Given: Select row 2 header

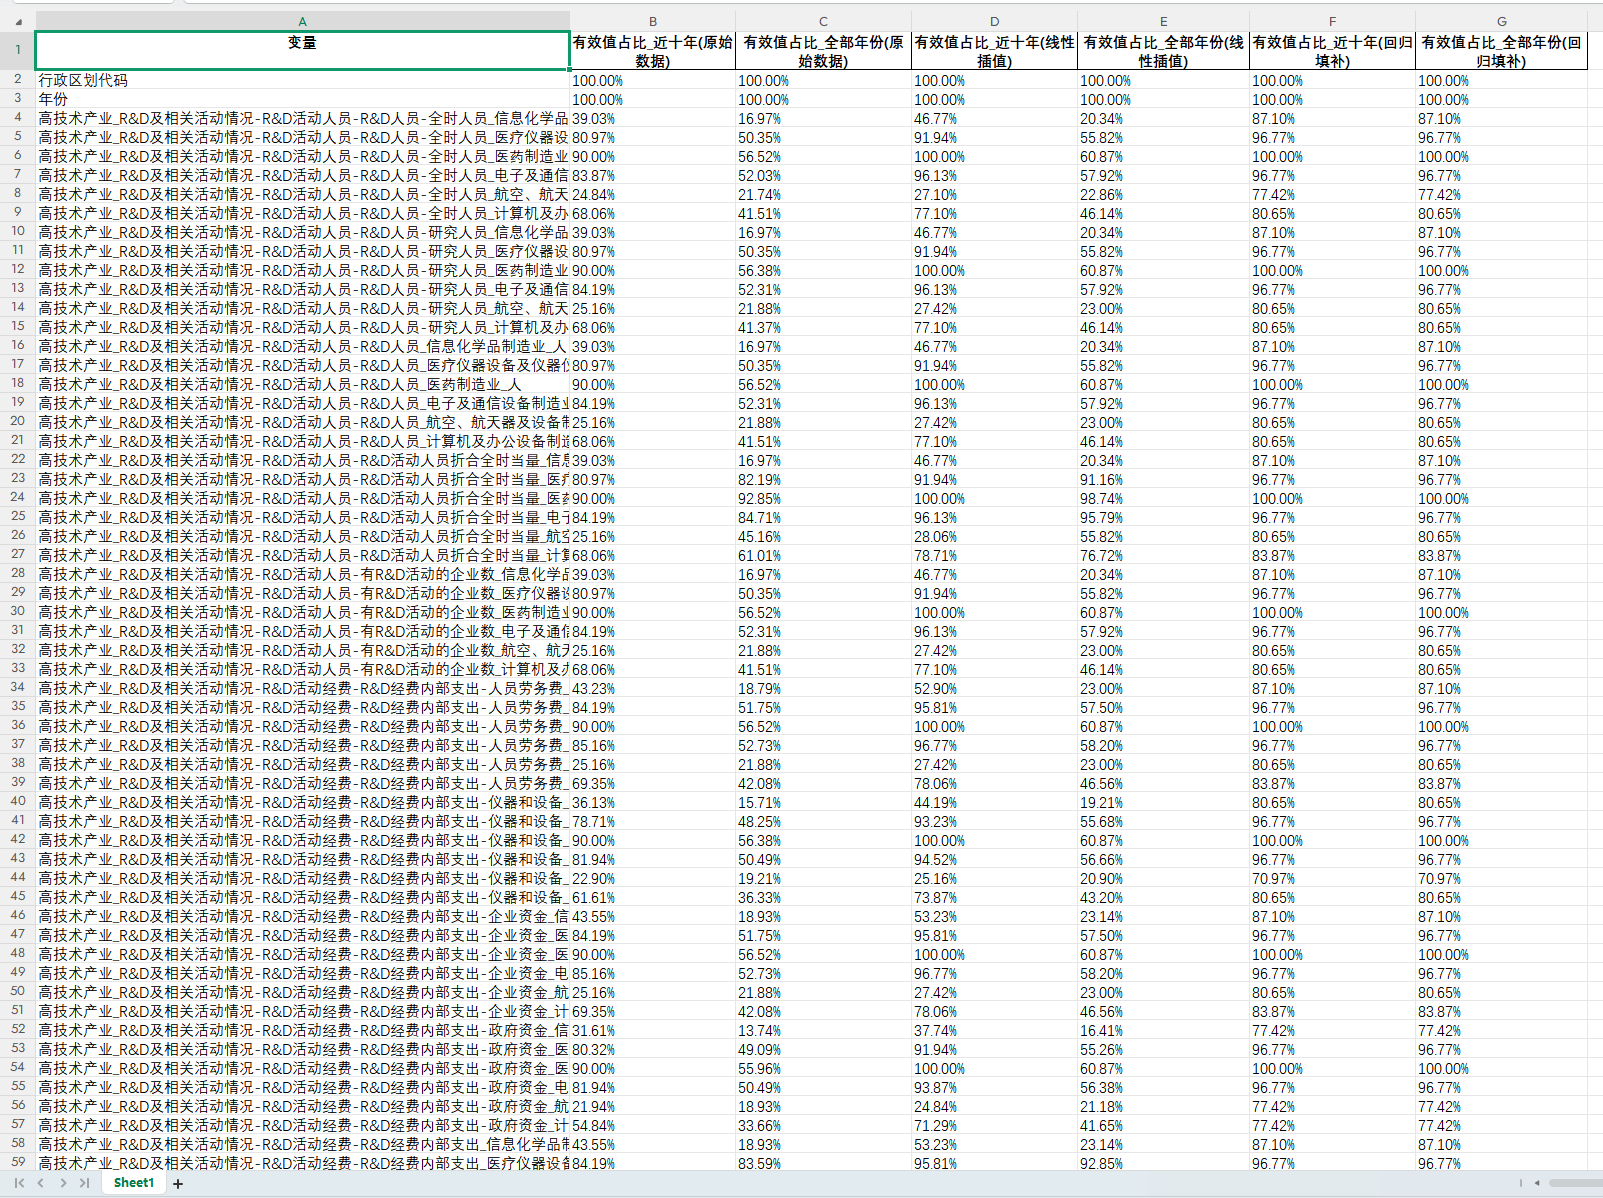Looking at the screenshot, I should pos(18,79).
